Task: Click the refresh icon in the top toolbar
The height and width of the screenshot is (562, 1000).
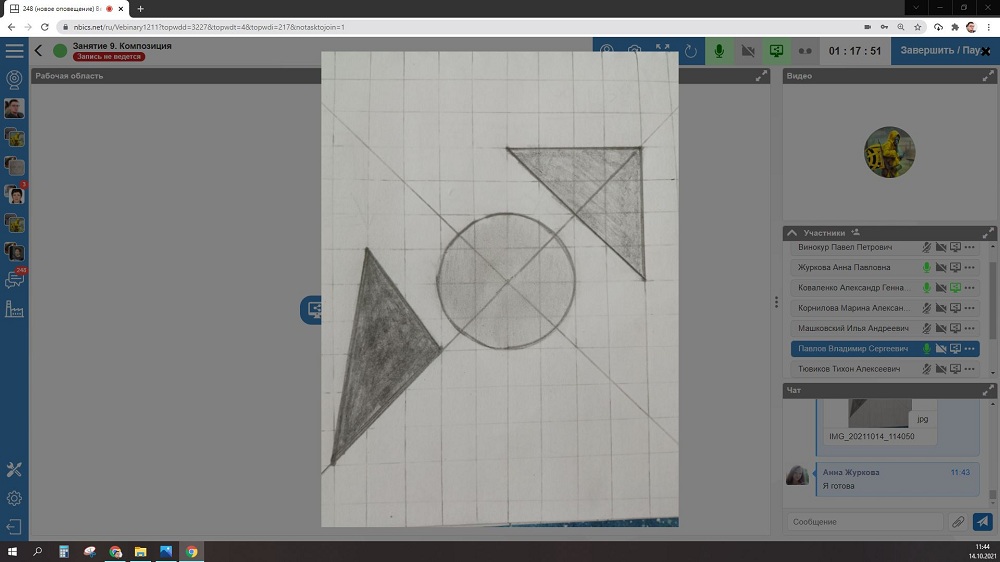Action: pos(690,51)
